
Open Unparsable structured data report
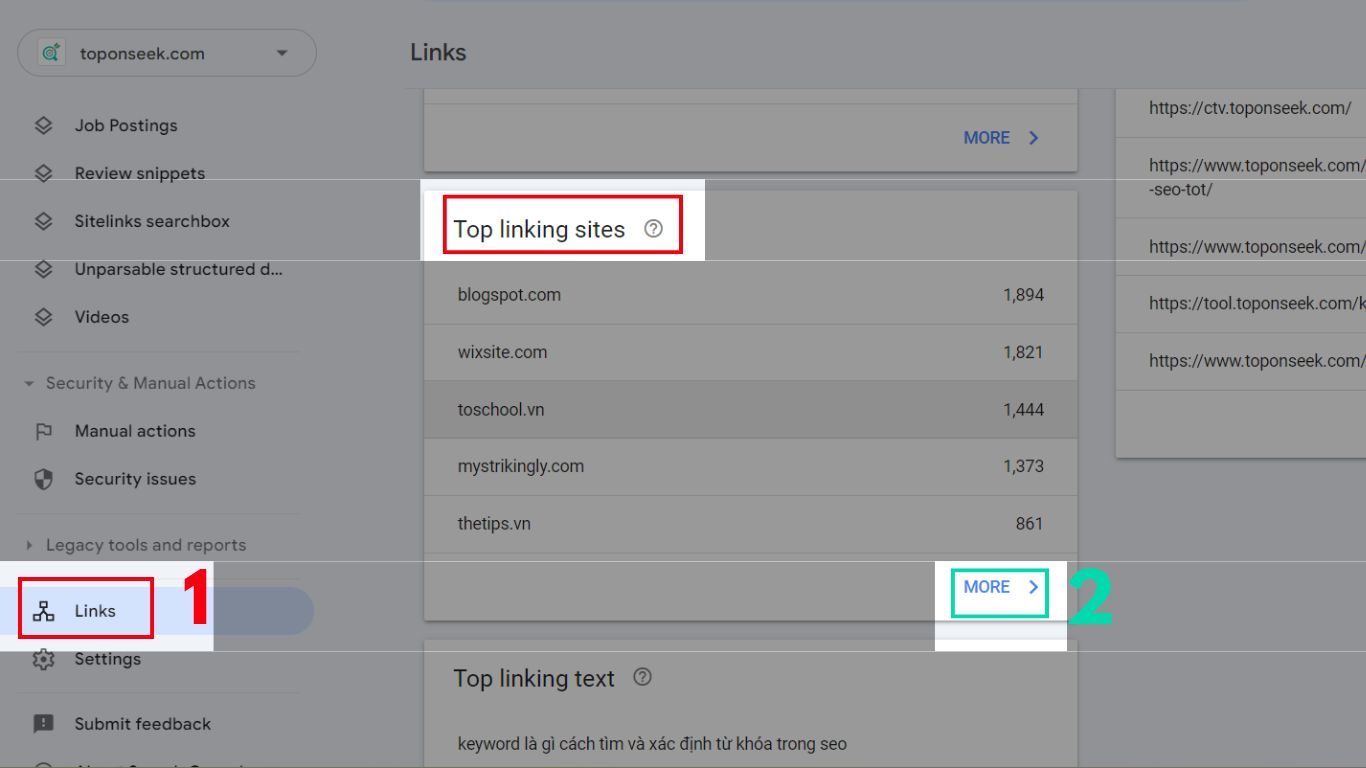coord(178,270)
